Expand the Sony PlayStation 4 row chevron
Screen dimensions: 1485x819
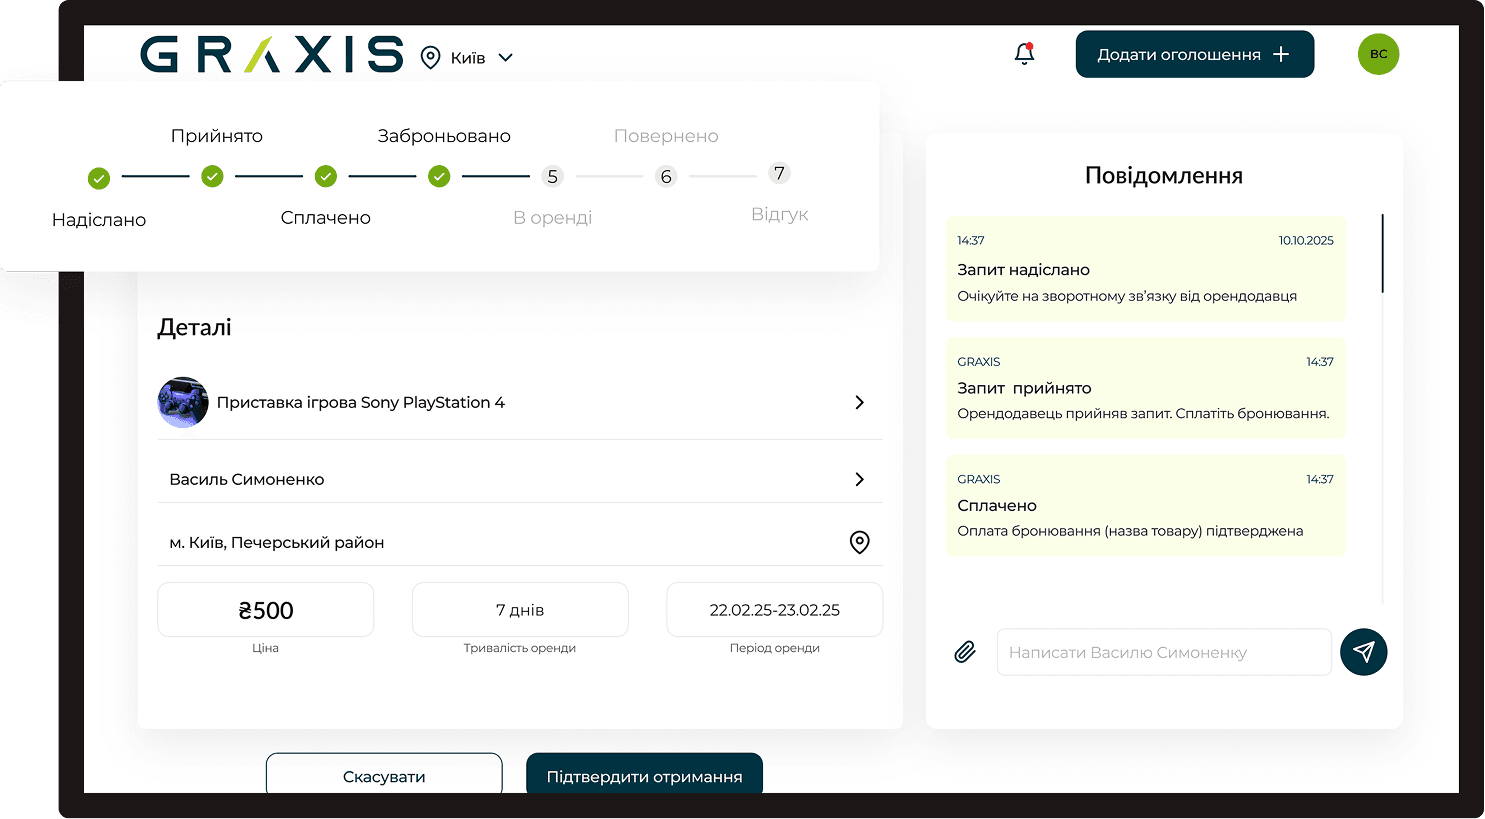859,402
